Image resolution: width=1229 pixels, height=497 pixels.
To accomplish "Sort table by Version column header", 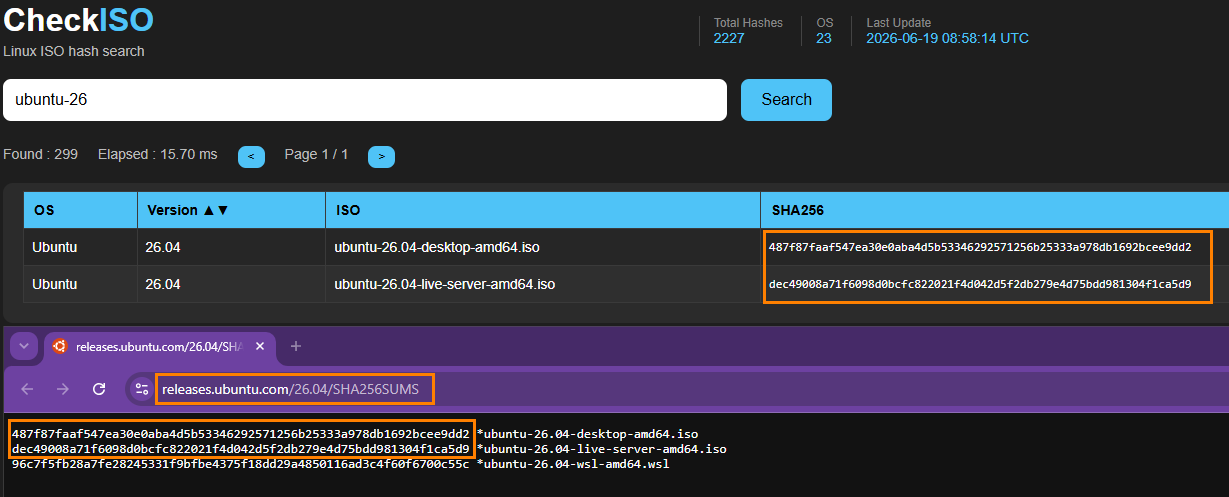I will tap(231, 211).
